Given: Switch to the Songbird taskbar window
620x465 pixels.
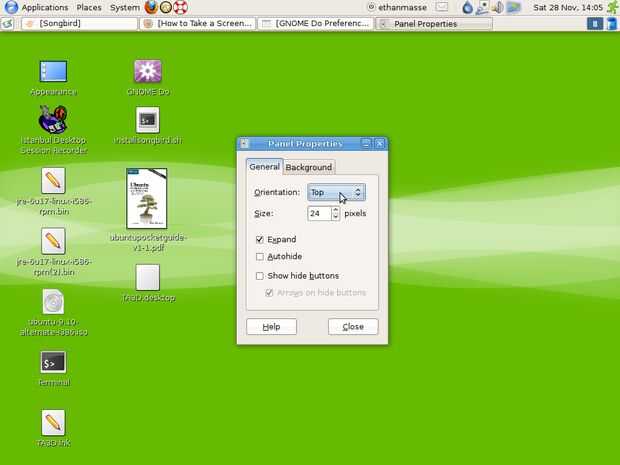Looking at the screenshot, I should [79, 24].
